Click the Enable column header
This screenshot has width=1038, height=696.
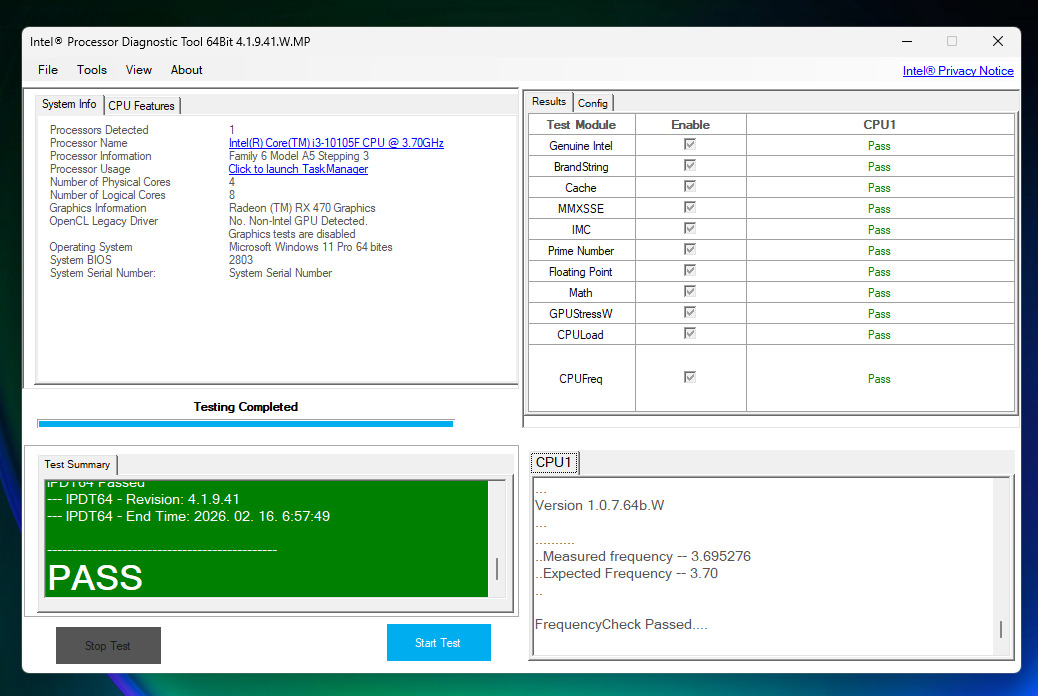[690, 124]
